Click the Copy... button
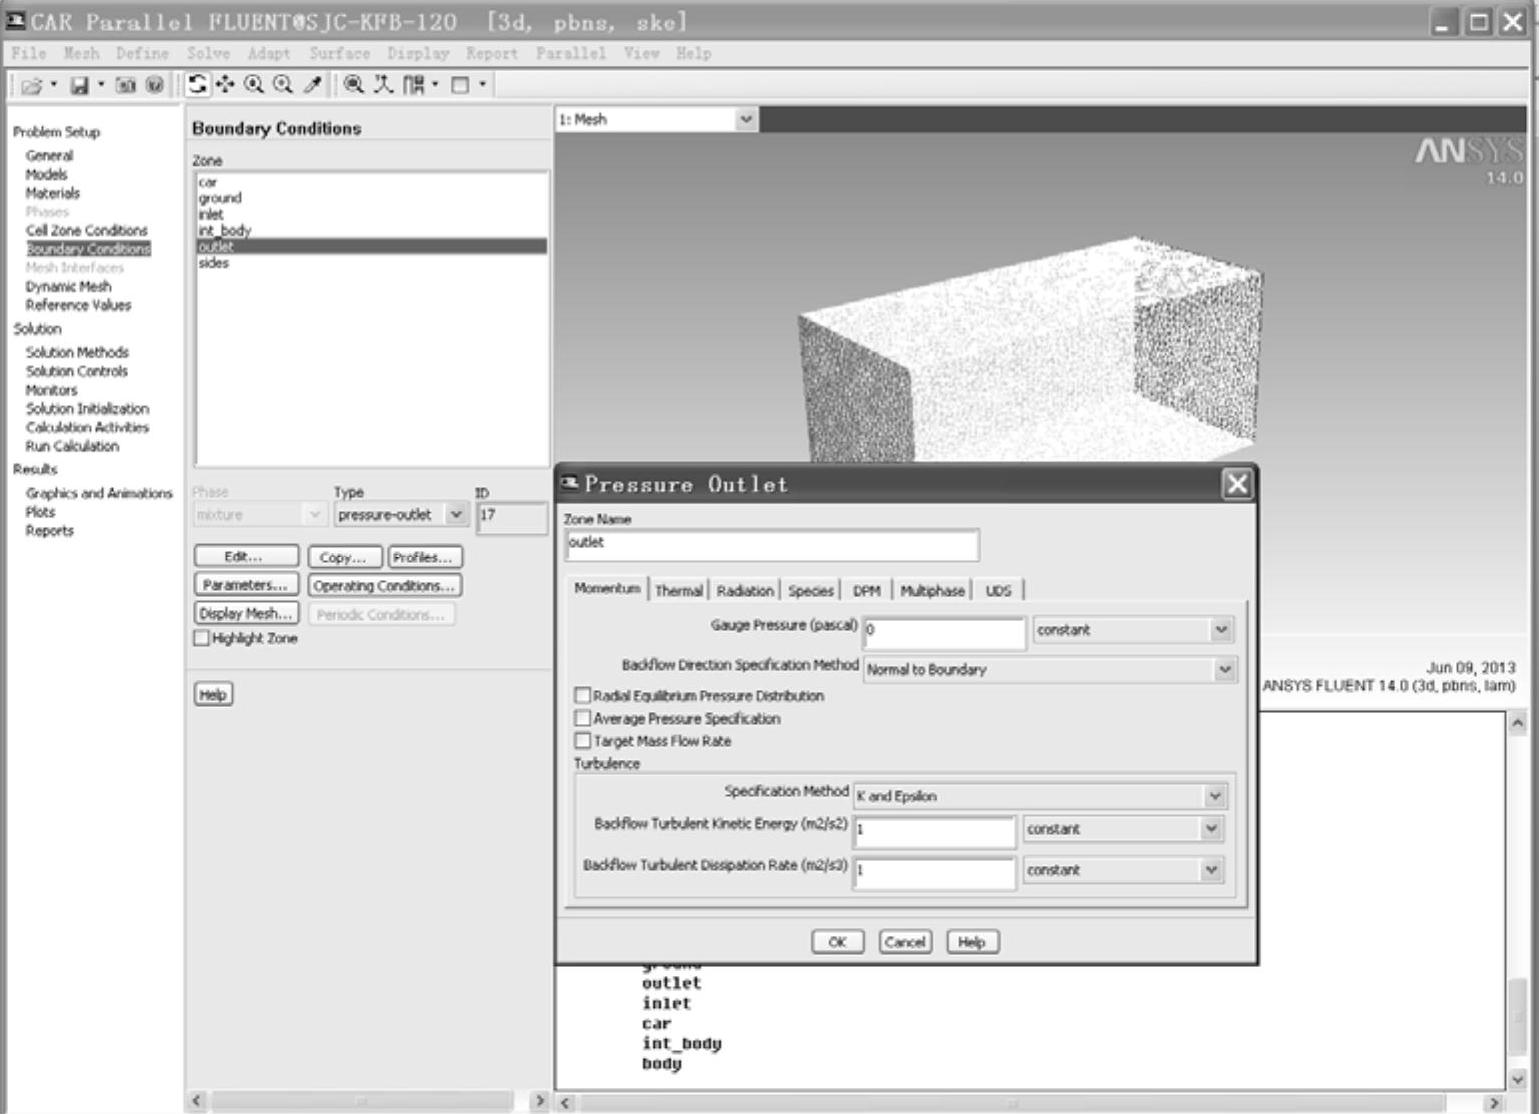 (344, 557)
